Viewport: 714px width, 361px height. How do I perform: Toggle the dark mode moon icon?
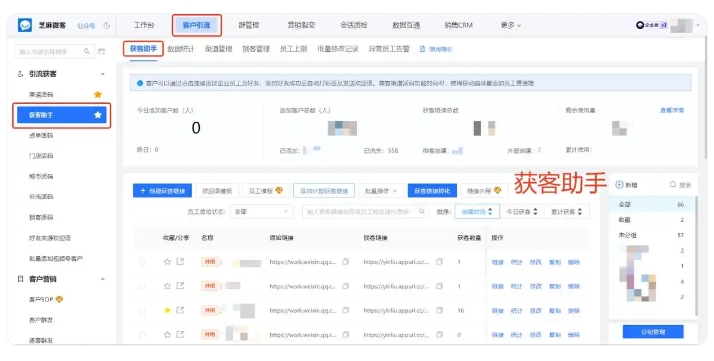107,26
